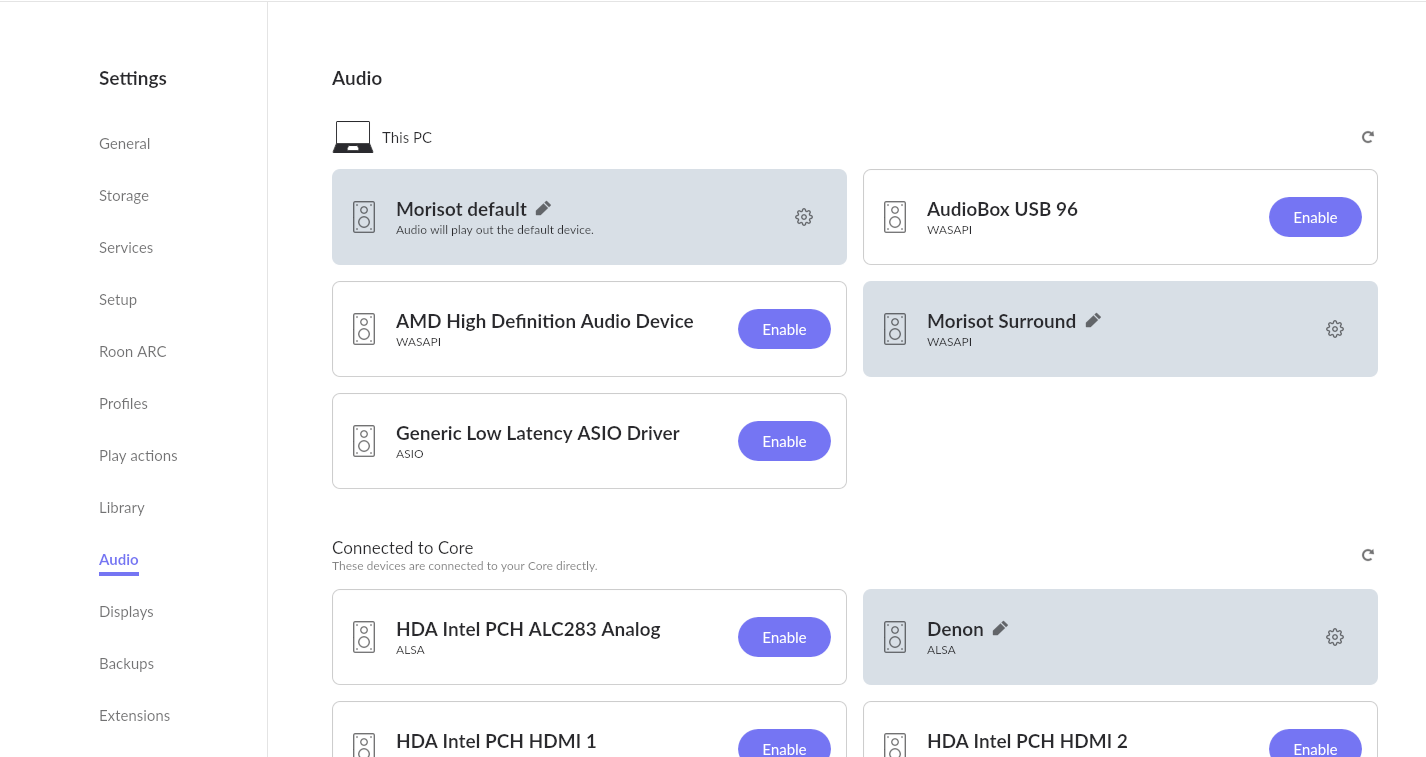This screenshot has width=1426, height=757.
Task: Go to General settings
Action: (125, 144)
